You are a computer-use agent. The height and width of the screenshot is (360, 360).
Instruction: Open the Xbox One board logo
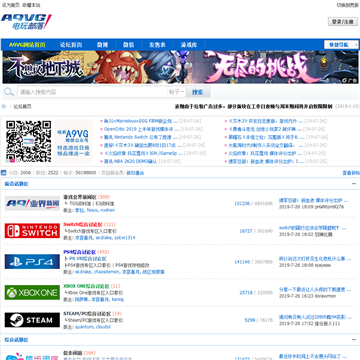click(x=32, y=292)
